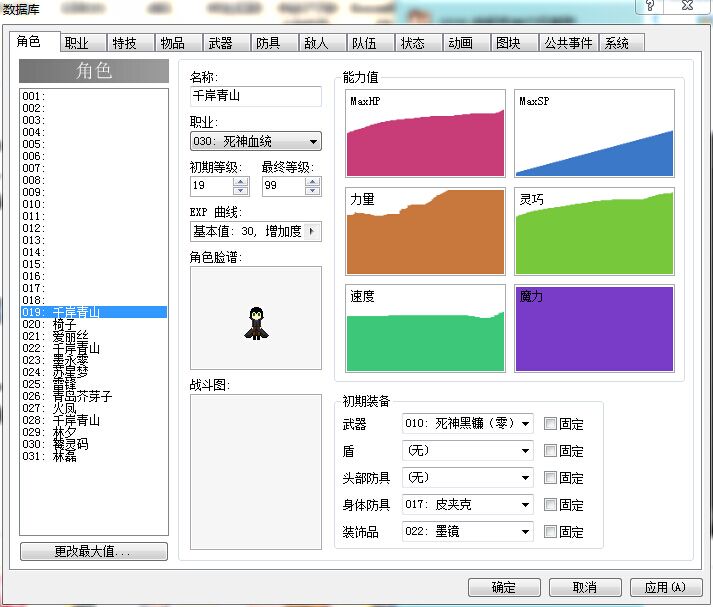Image resolution: width=713 pixels, height=607 pixels.
Task: Select empty character slot 001
Action: pyautogui.click(x=94, y=96)
